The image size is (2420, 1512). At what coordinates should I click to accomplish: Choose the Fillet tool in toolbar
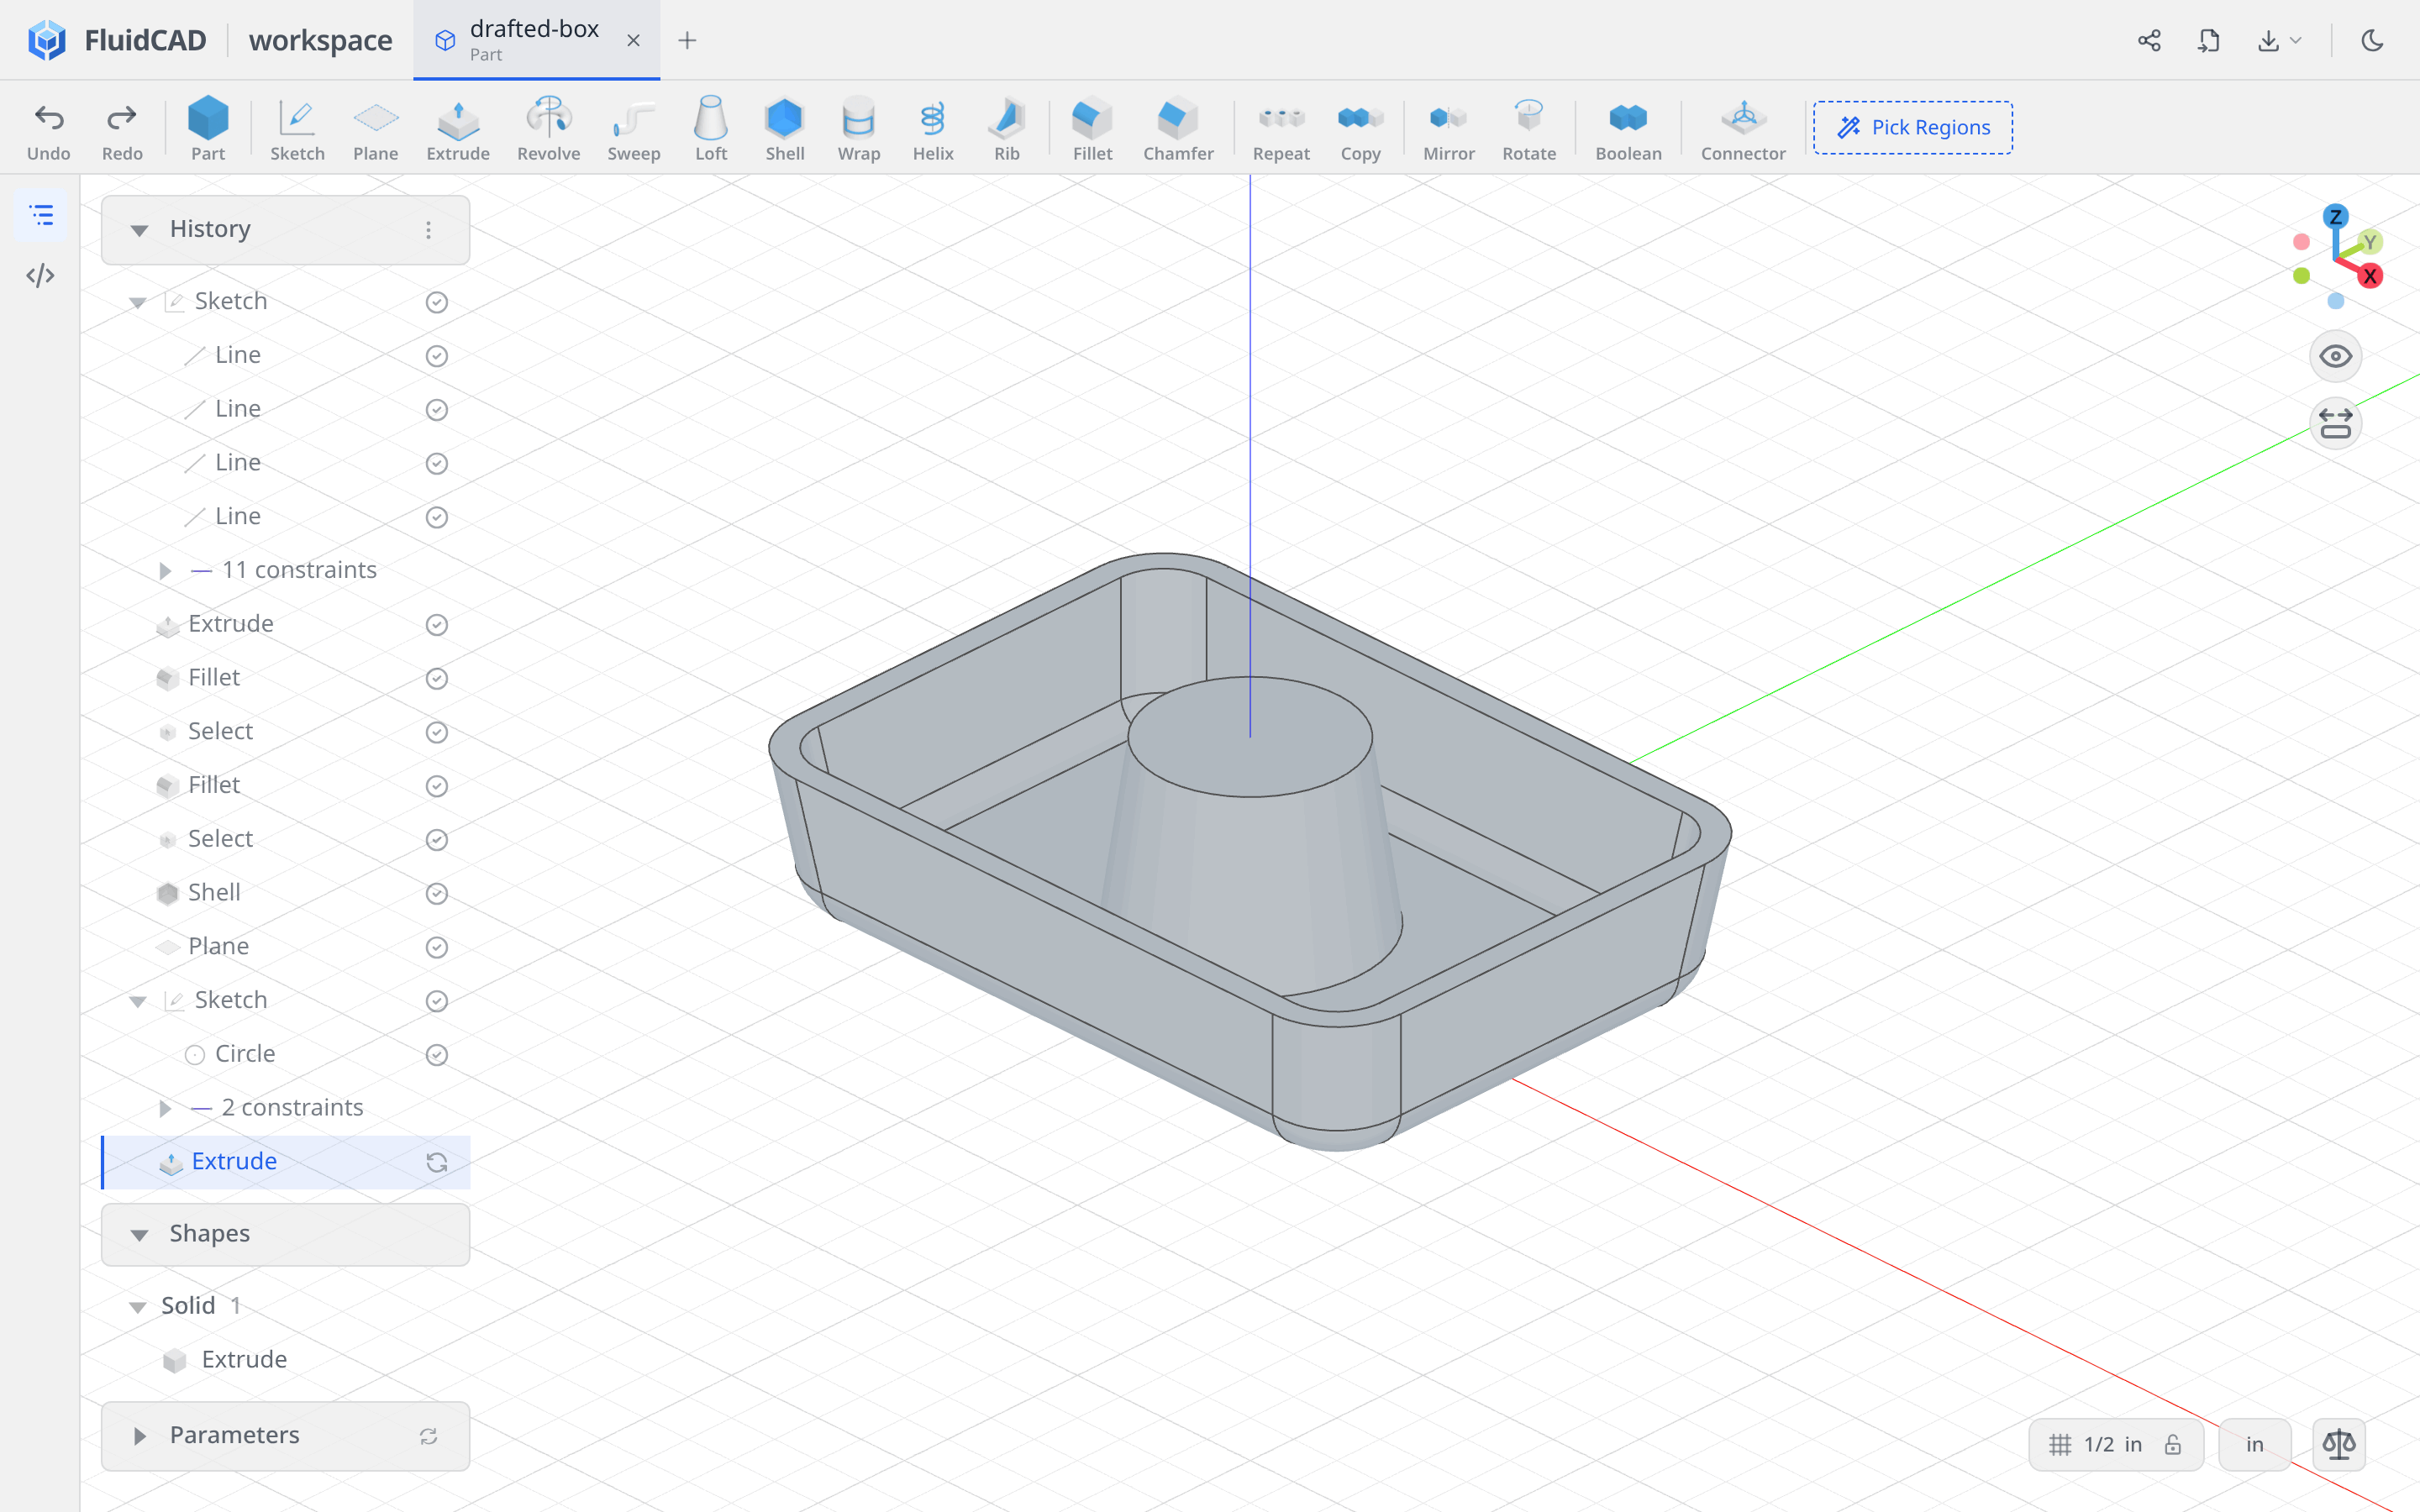click(1092, 129)
